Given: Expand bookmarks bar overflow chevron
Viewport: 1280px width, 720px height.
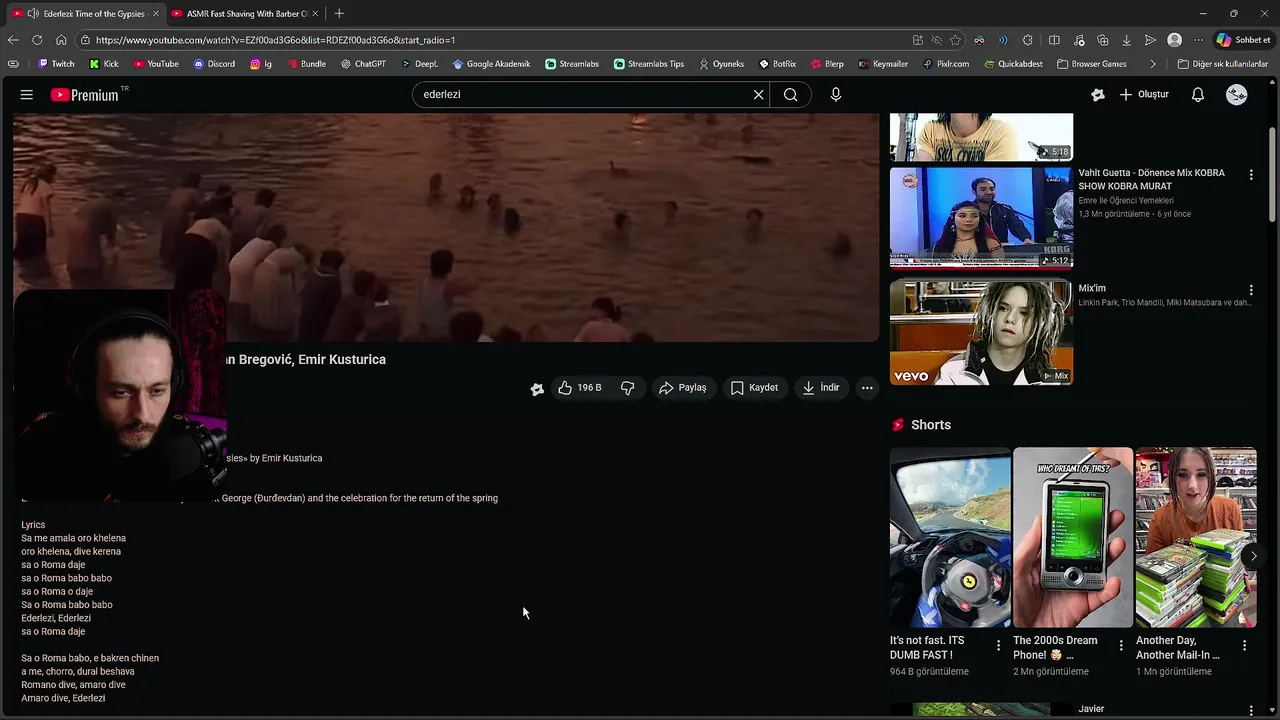Looking at the screenshot, I should (1153, 64).
